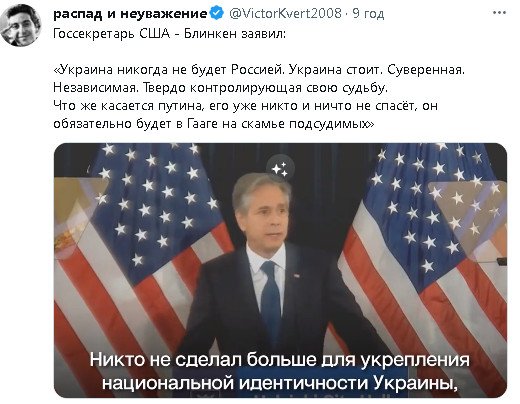Click subtitle line "национальной идентичности Украины"
The width and height of the screenshot is (520, 404).
(x=279, y=383)
